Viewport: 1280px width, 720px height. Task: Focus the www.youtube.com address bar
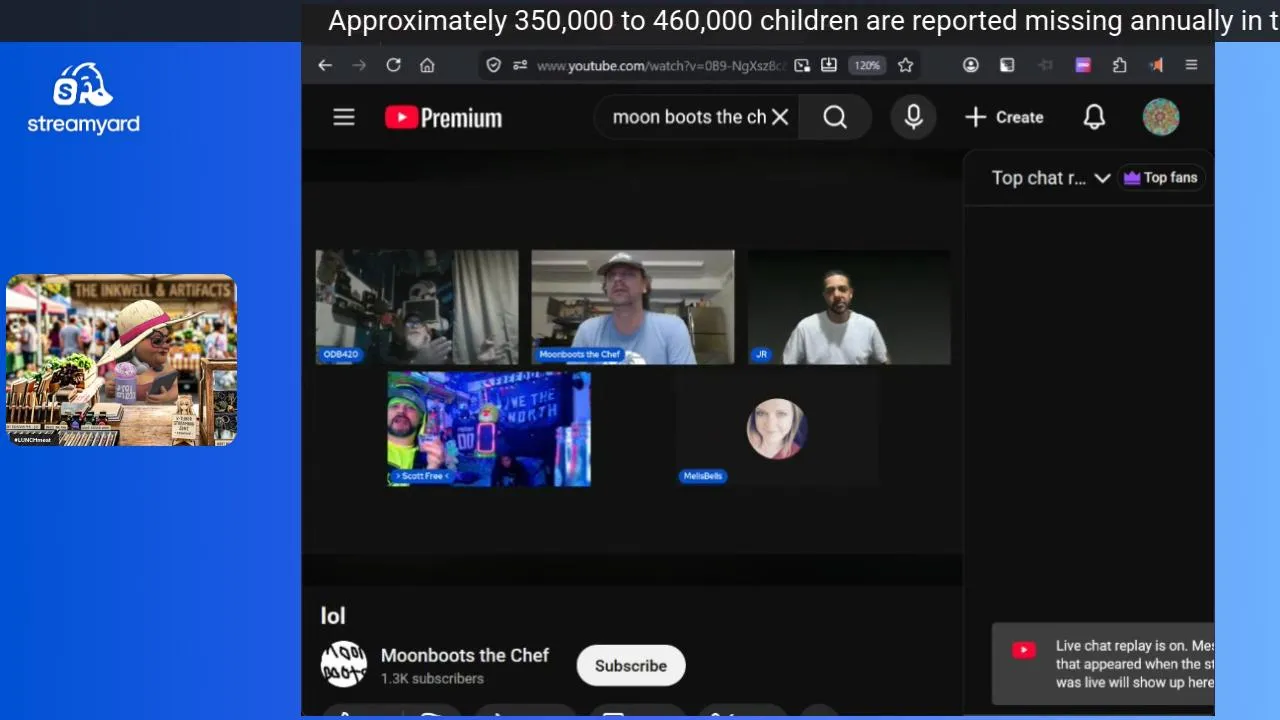pos(660,66)
